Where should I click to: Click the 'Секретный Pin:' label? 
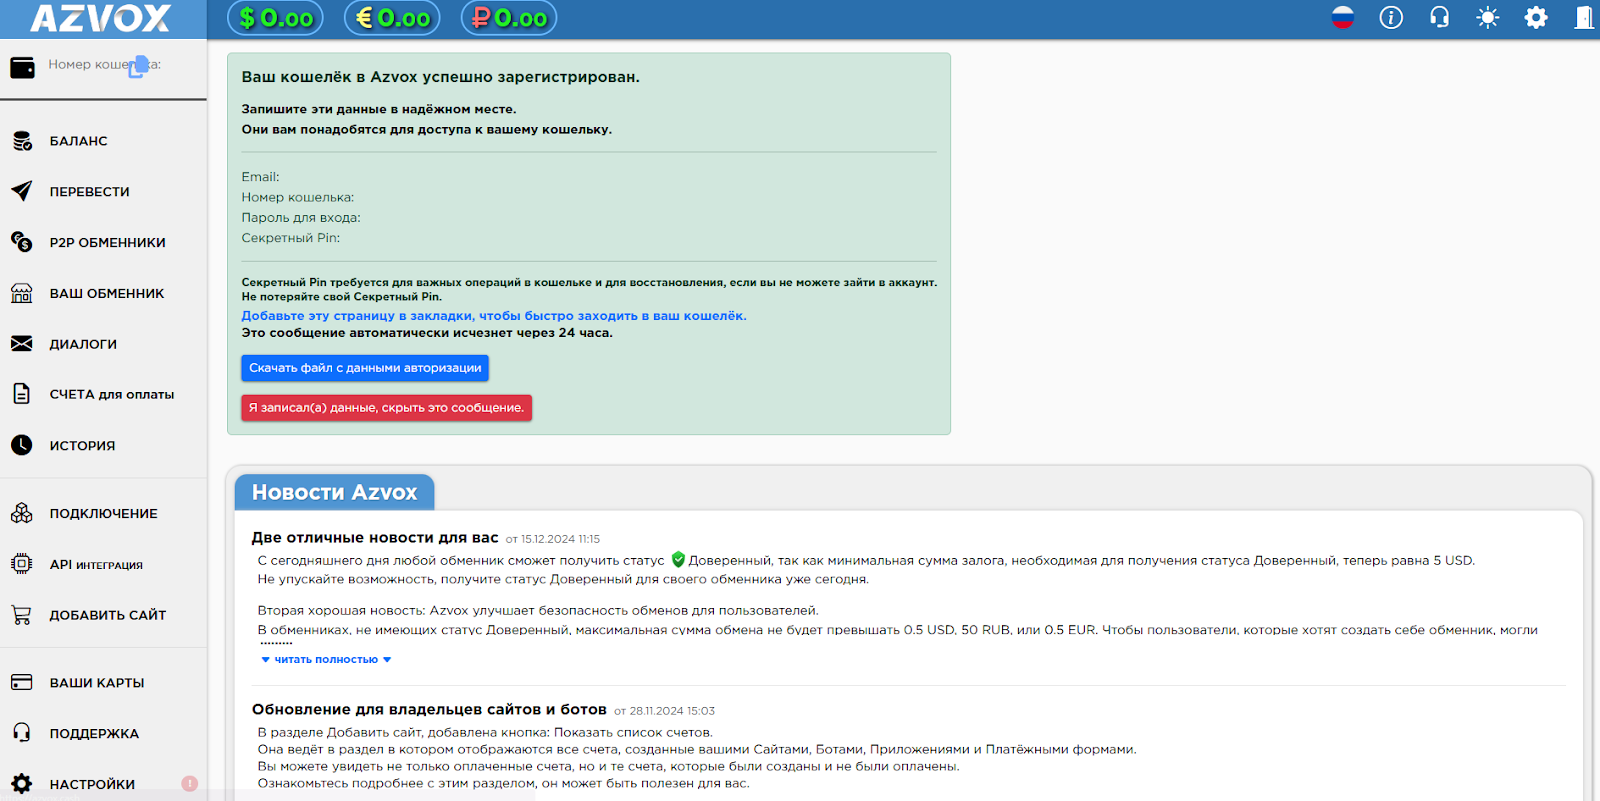pos(290,238)
